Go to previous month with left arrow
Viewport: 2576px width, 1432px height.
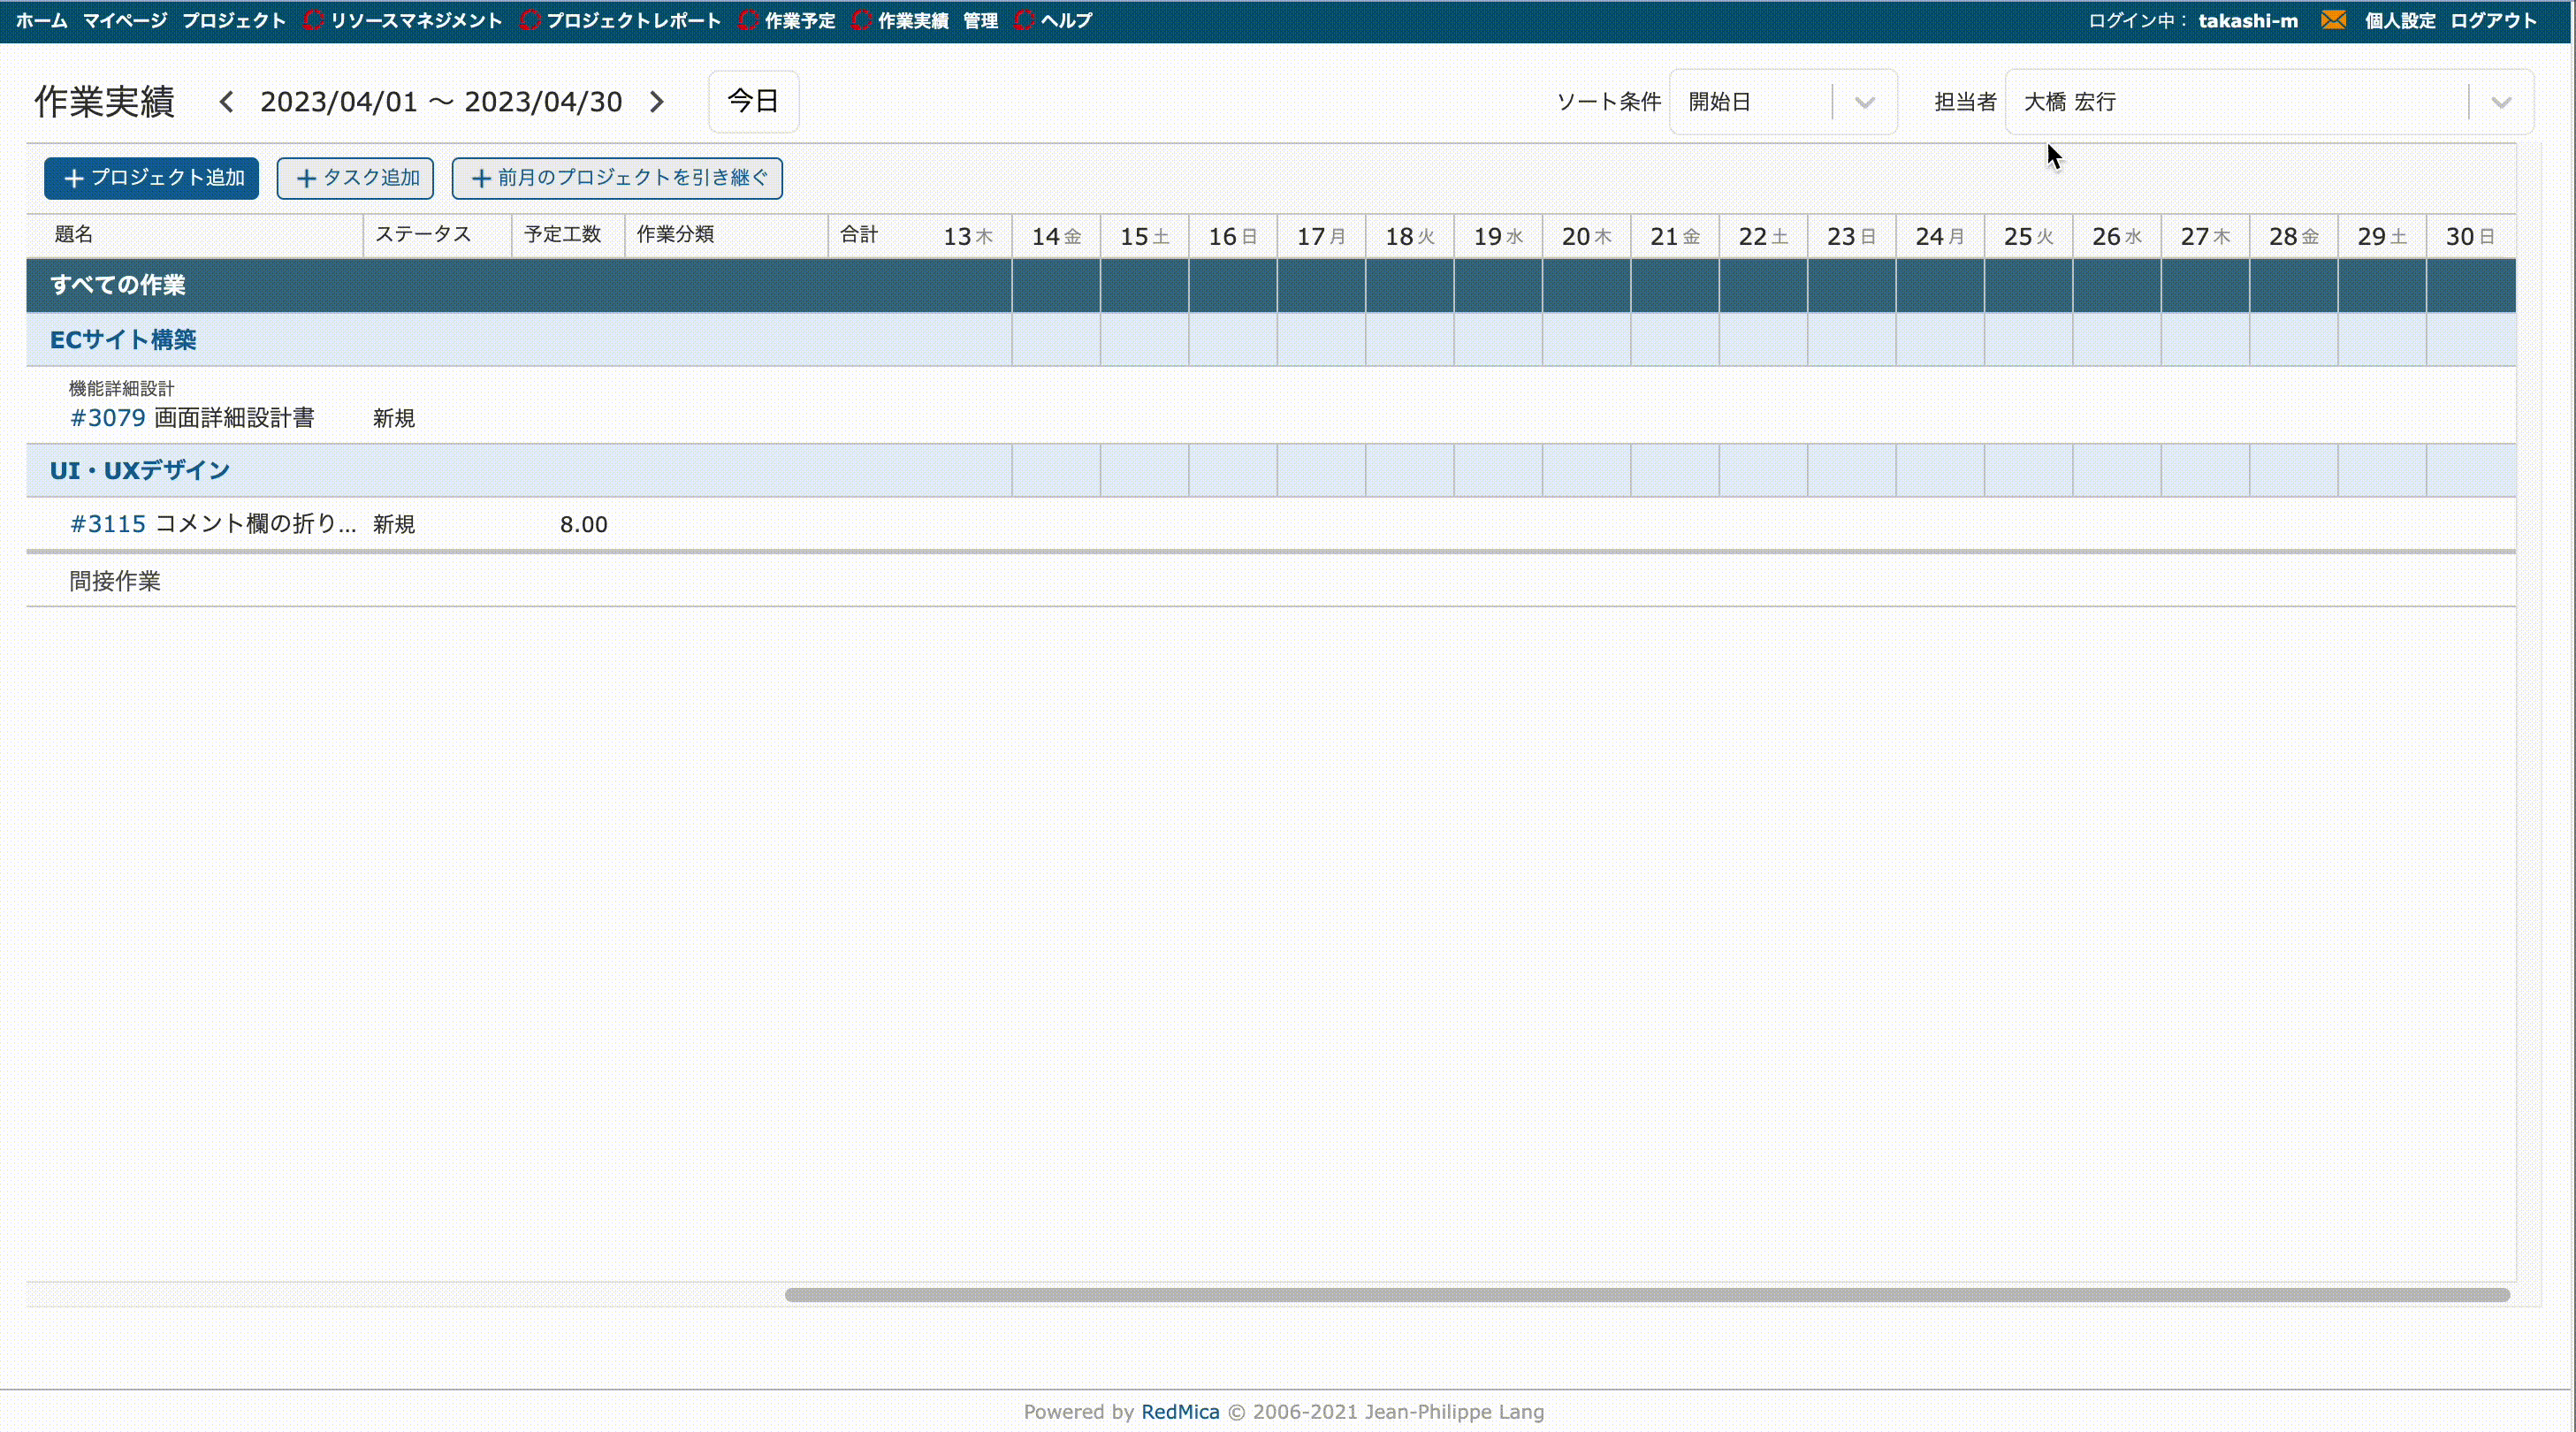(x=227, y=102)
